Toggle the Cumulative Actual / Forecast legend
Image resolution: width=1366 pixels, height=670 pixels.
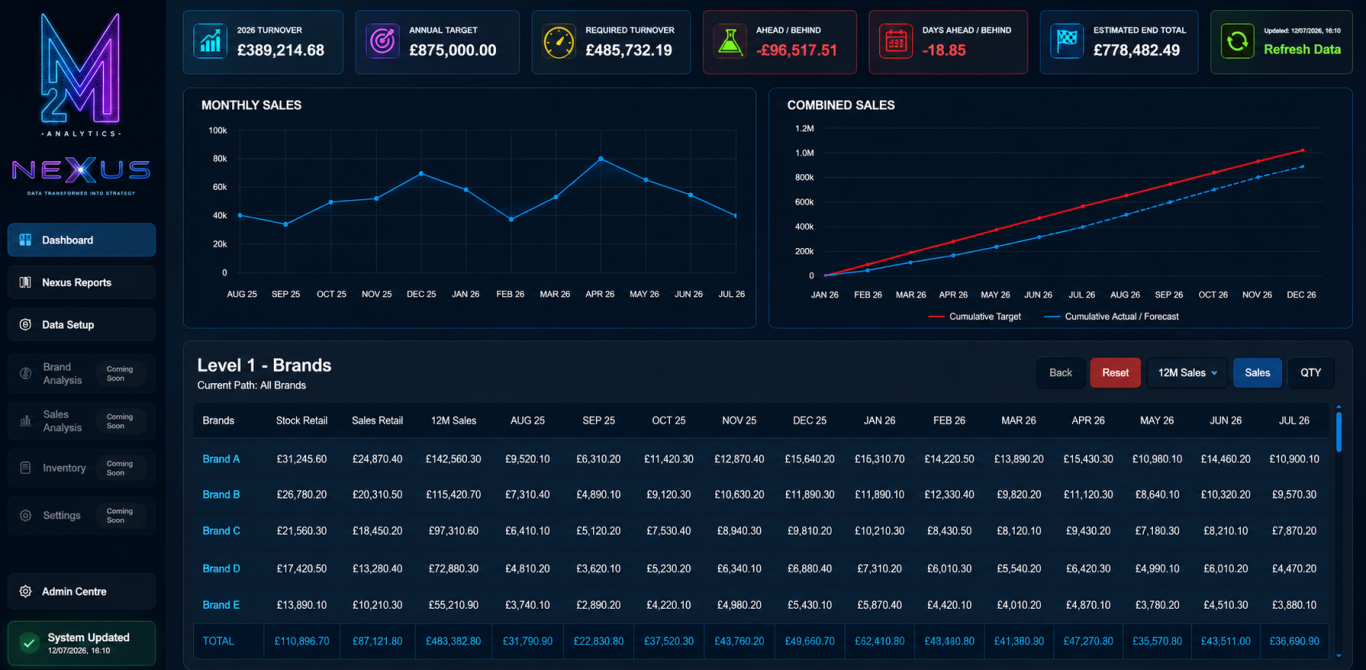(1111, 316)
